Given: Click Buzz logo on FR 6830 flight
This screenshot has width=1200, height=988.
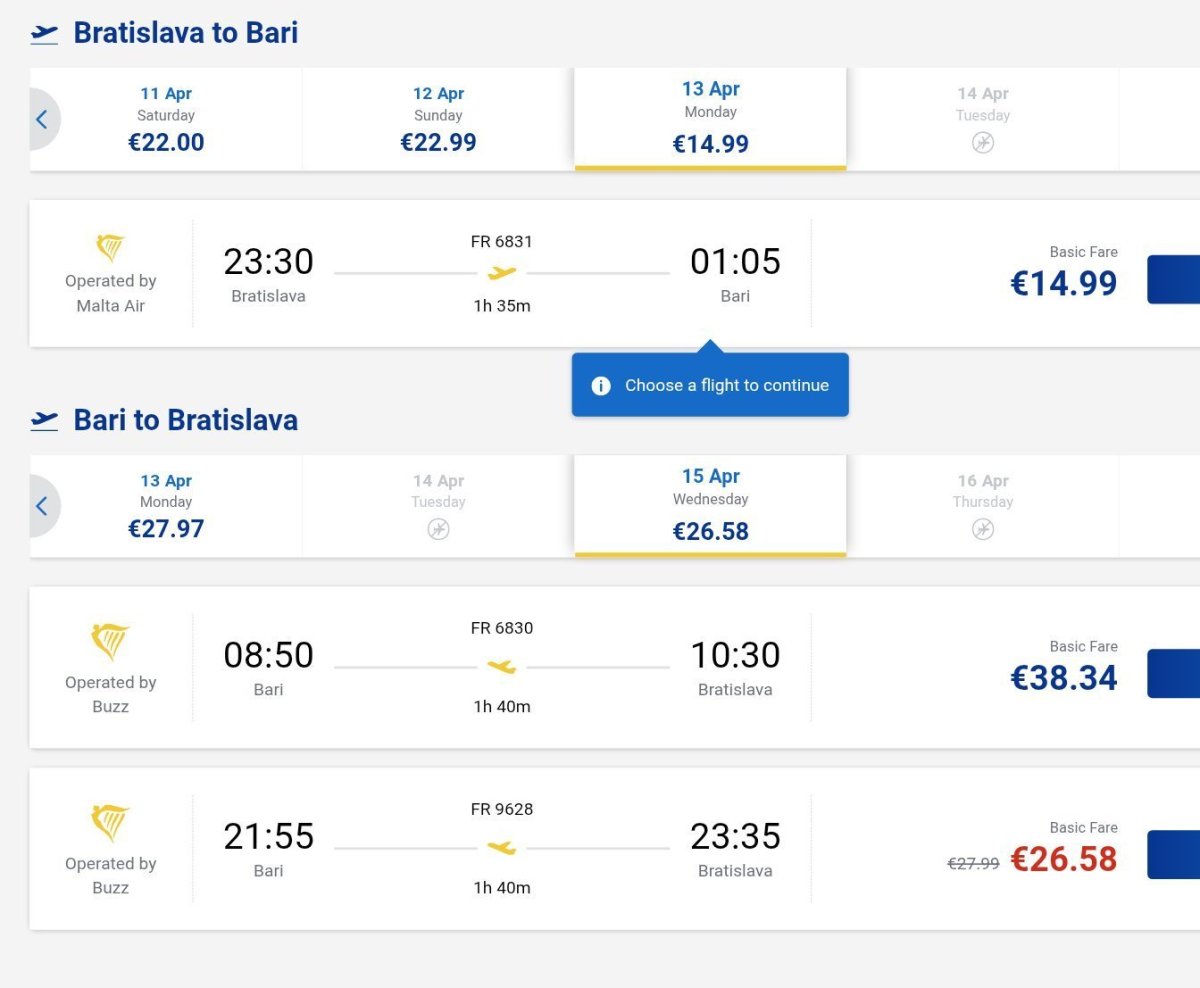Looking at the screenshot, I should coord(110,642).
